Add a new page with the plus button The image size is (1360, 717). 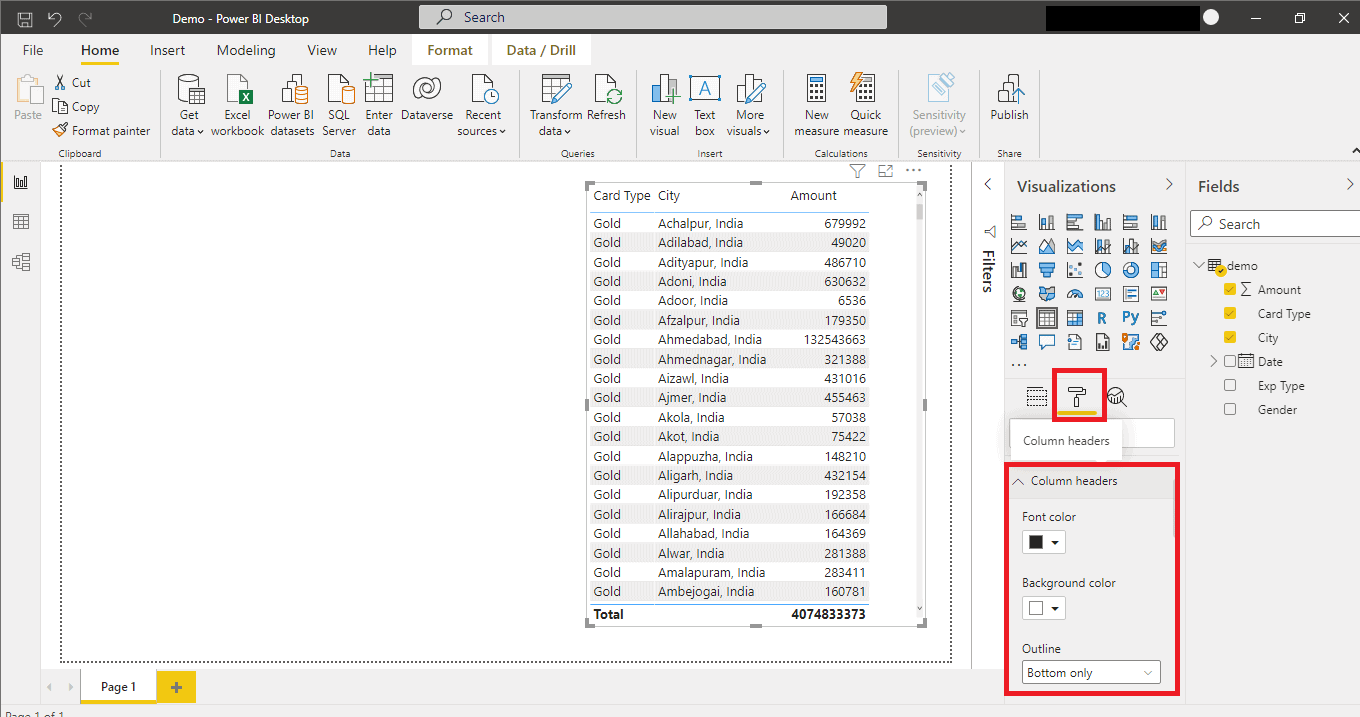pyautogui.click(x=176, y=687)
